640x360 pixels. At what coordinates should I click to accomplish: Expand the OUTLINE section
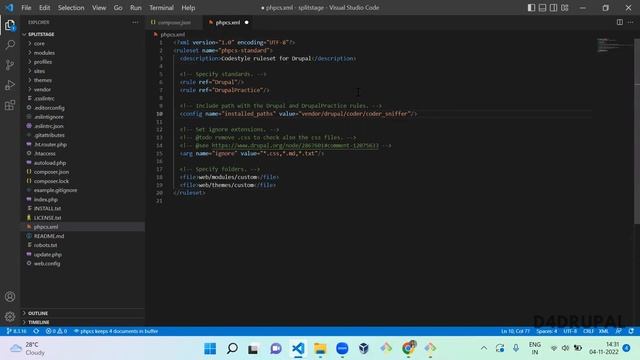pyautogui.click(x=82, y=313)
